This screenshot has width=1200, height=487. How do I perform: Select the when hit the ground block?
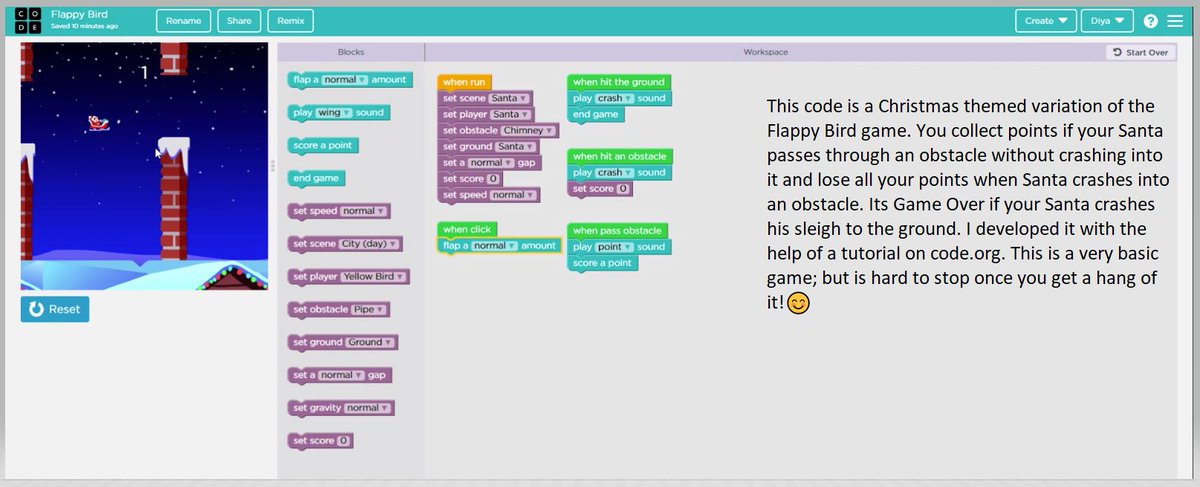click(618, 82)
